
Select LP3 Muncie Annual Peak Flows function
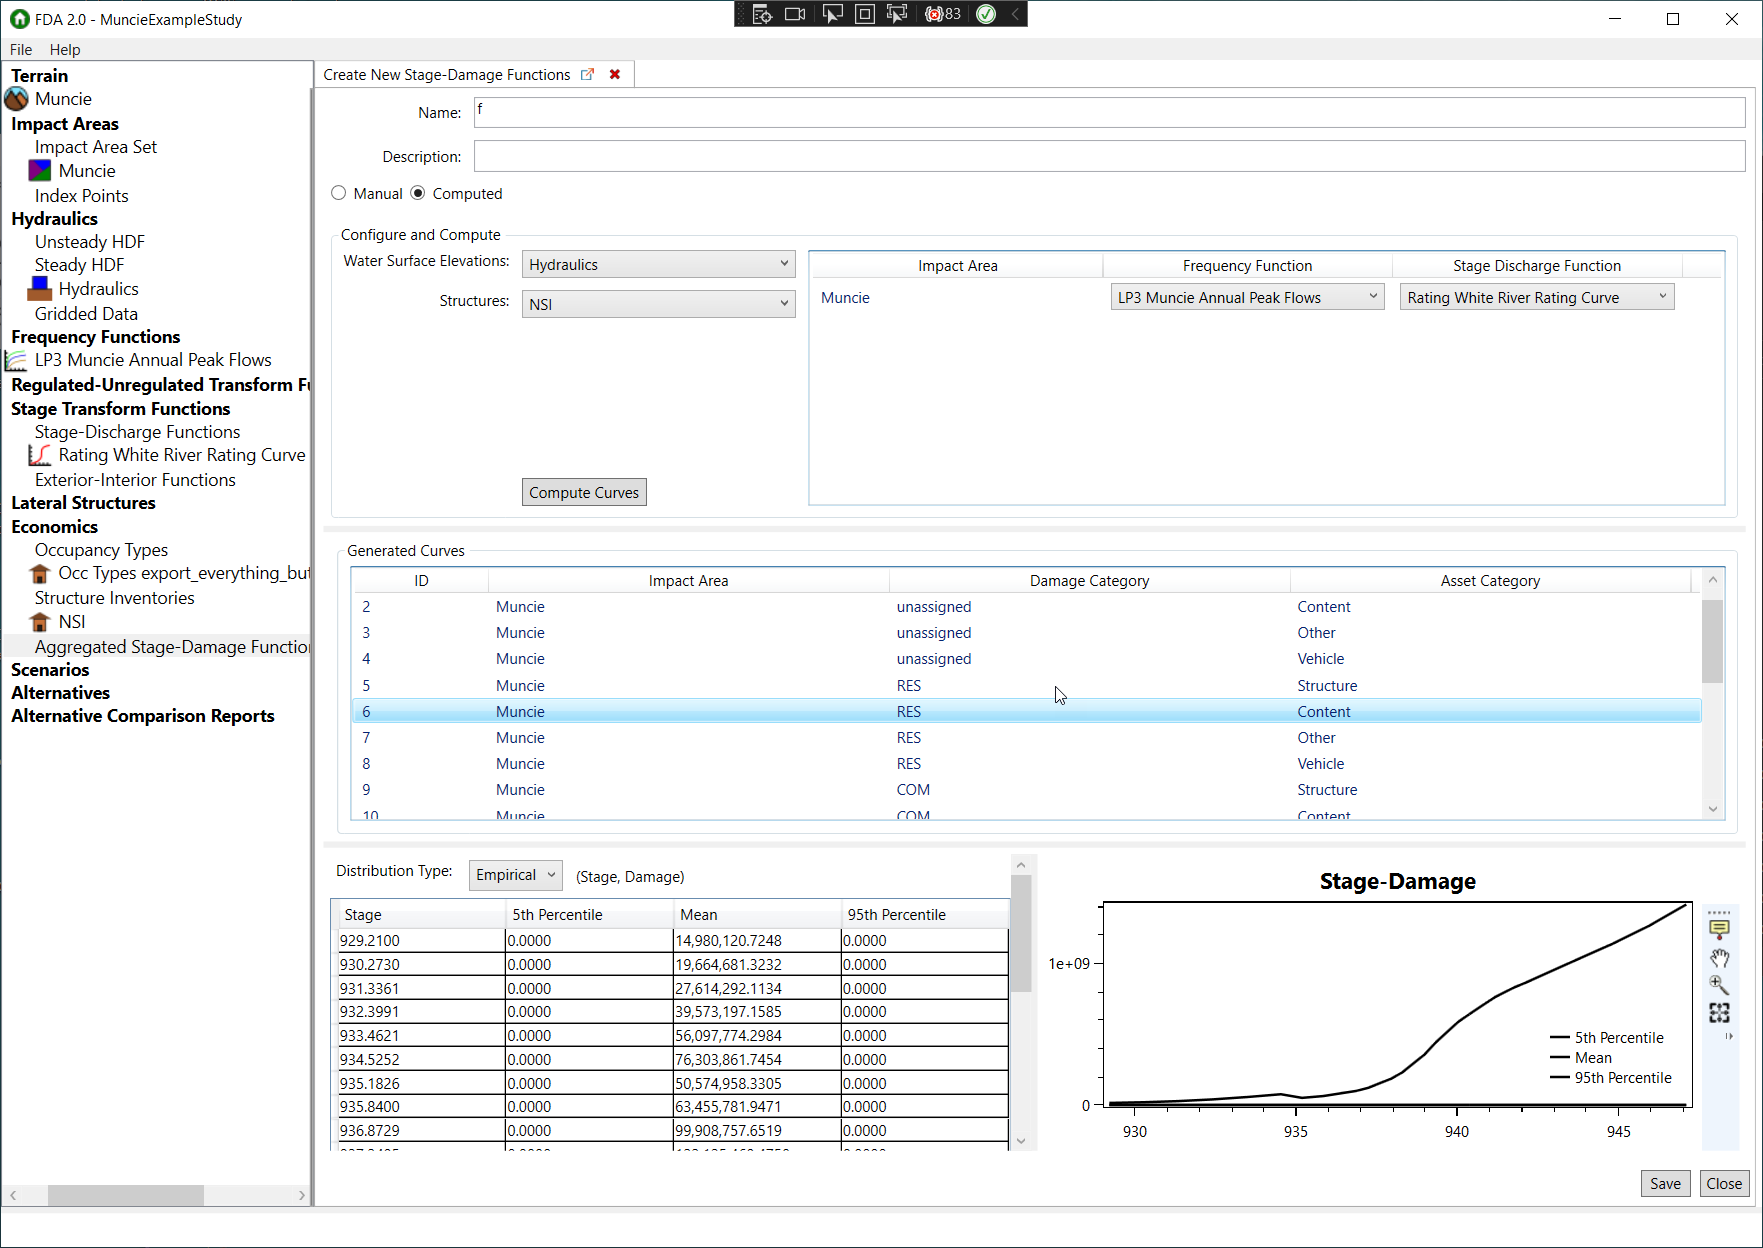(x=154, y=359)
